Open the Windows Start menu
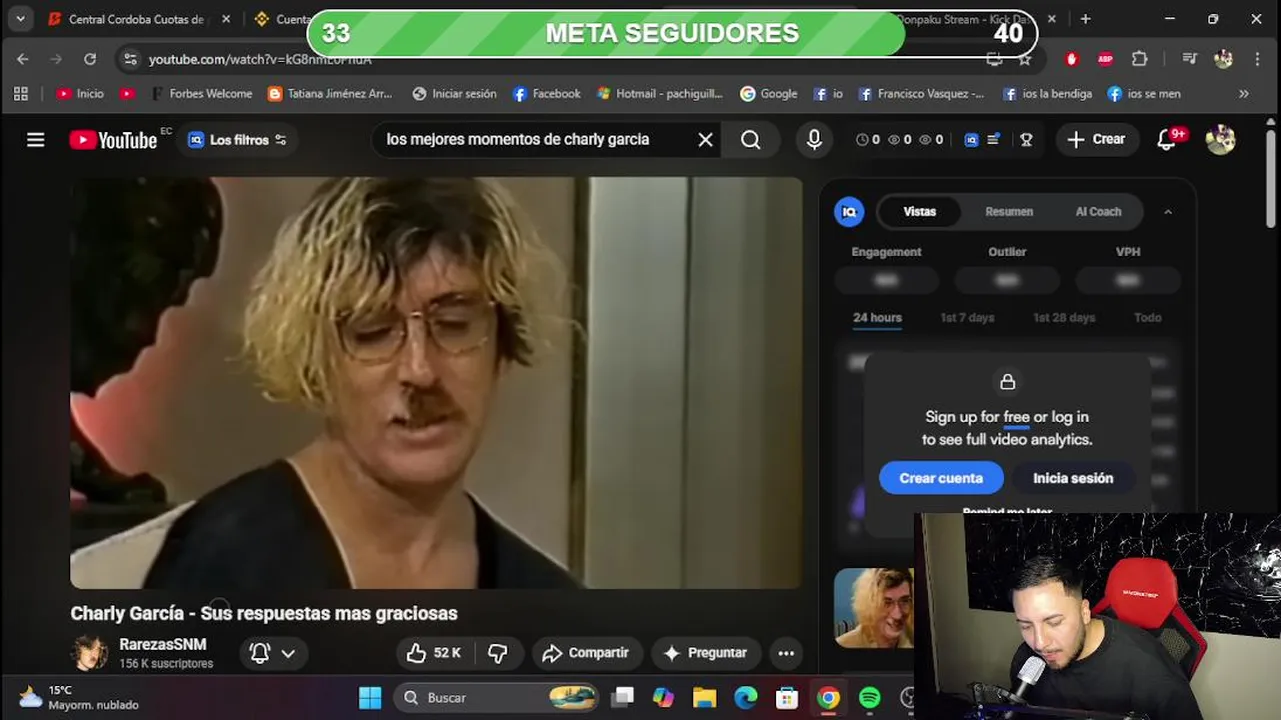 (370, 698)
